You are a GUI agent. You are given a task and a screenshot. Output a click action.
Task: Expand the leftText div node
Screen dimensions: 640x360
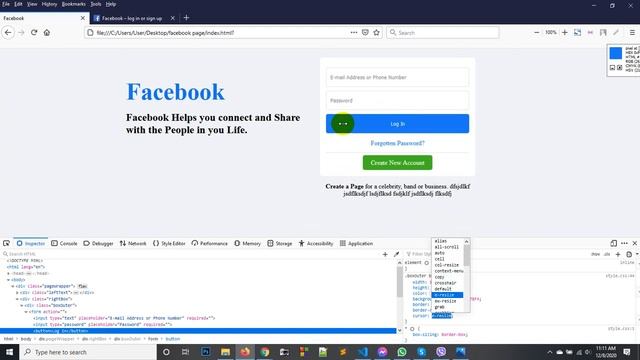click(x=18, y=293)
